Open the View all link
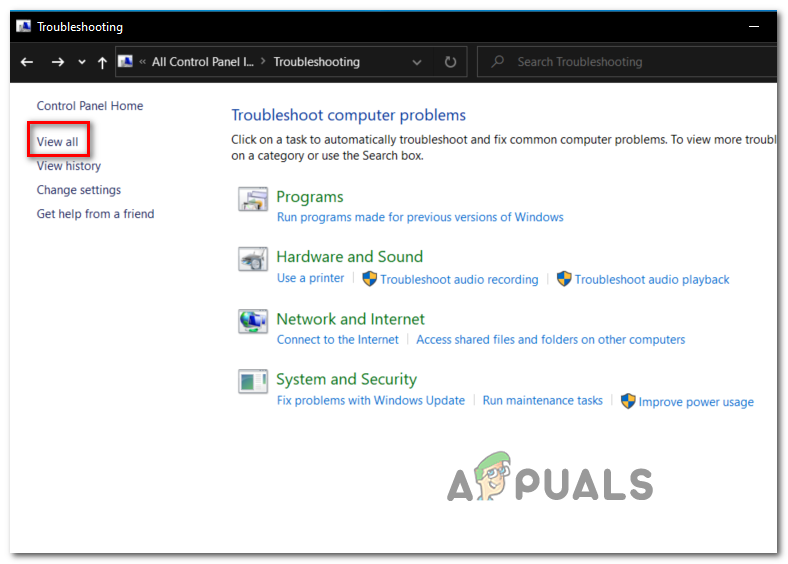Viewport: 788px width, 564px height. [57, 142]
